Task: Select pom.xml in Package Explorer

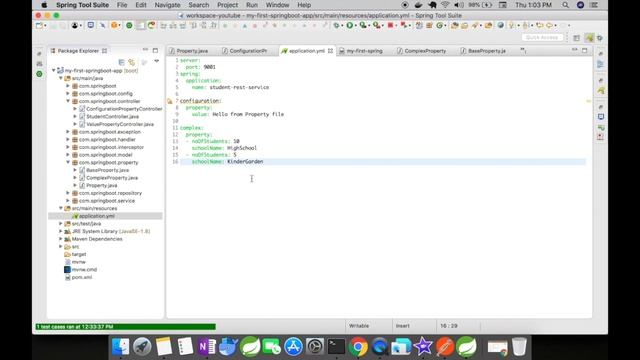Action: [82, 277]
